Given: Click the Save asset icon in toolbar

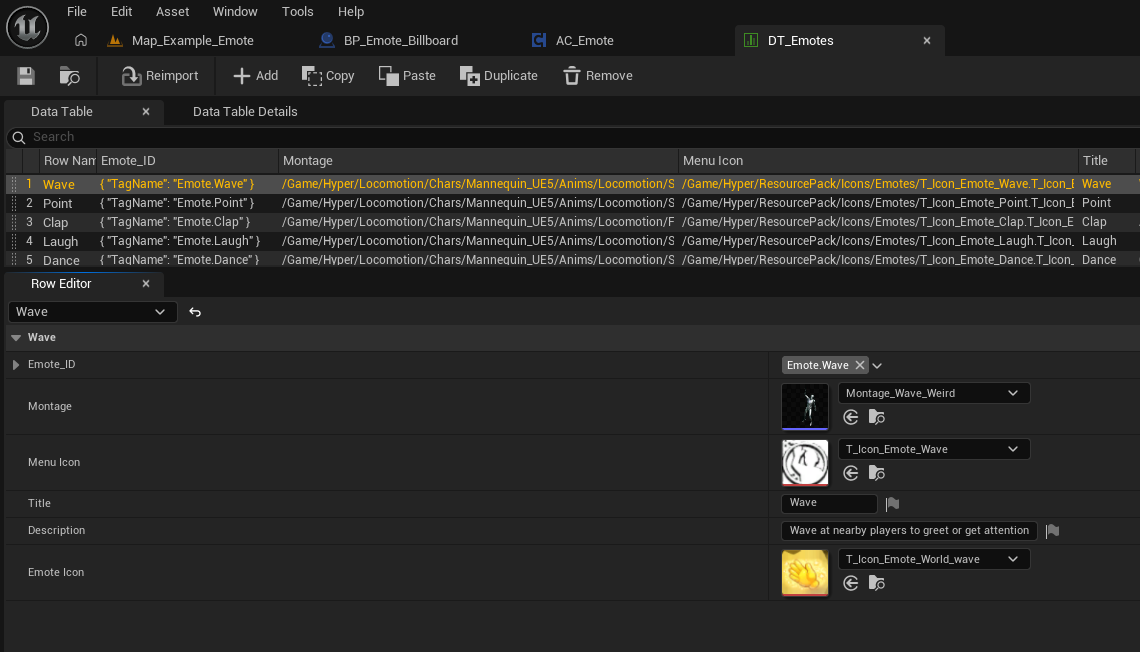Looking at the screenshot, I should pos(26,76).
